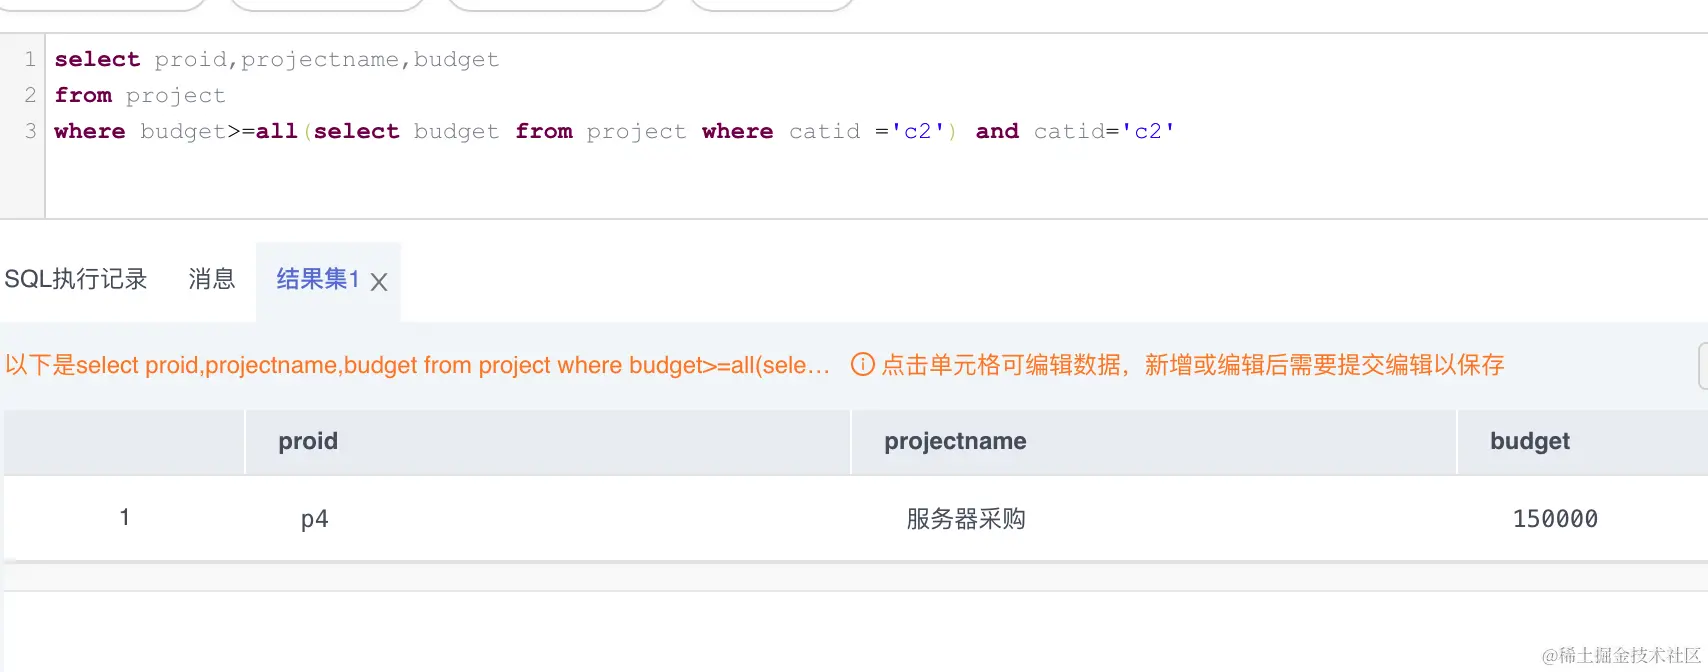Click line number 1 in editor gutter
1708x672 pixels.
(x=30, y=59)
